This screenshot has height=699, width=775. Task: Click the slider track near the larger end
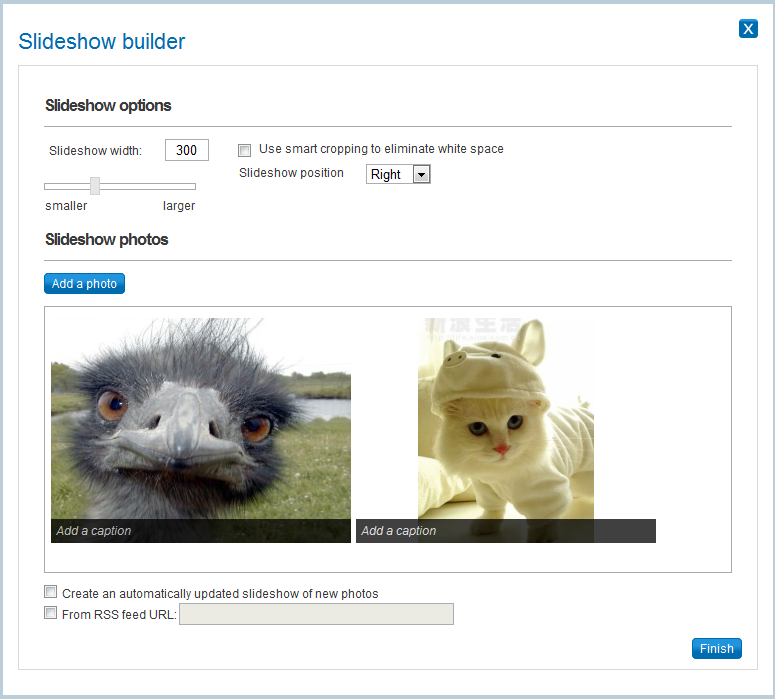click(x=180, y=186)
